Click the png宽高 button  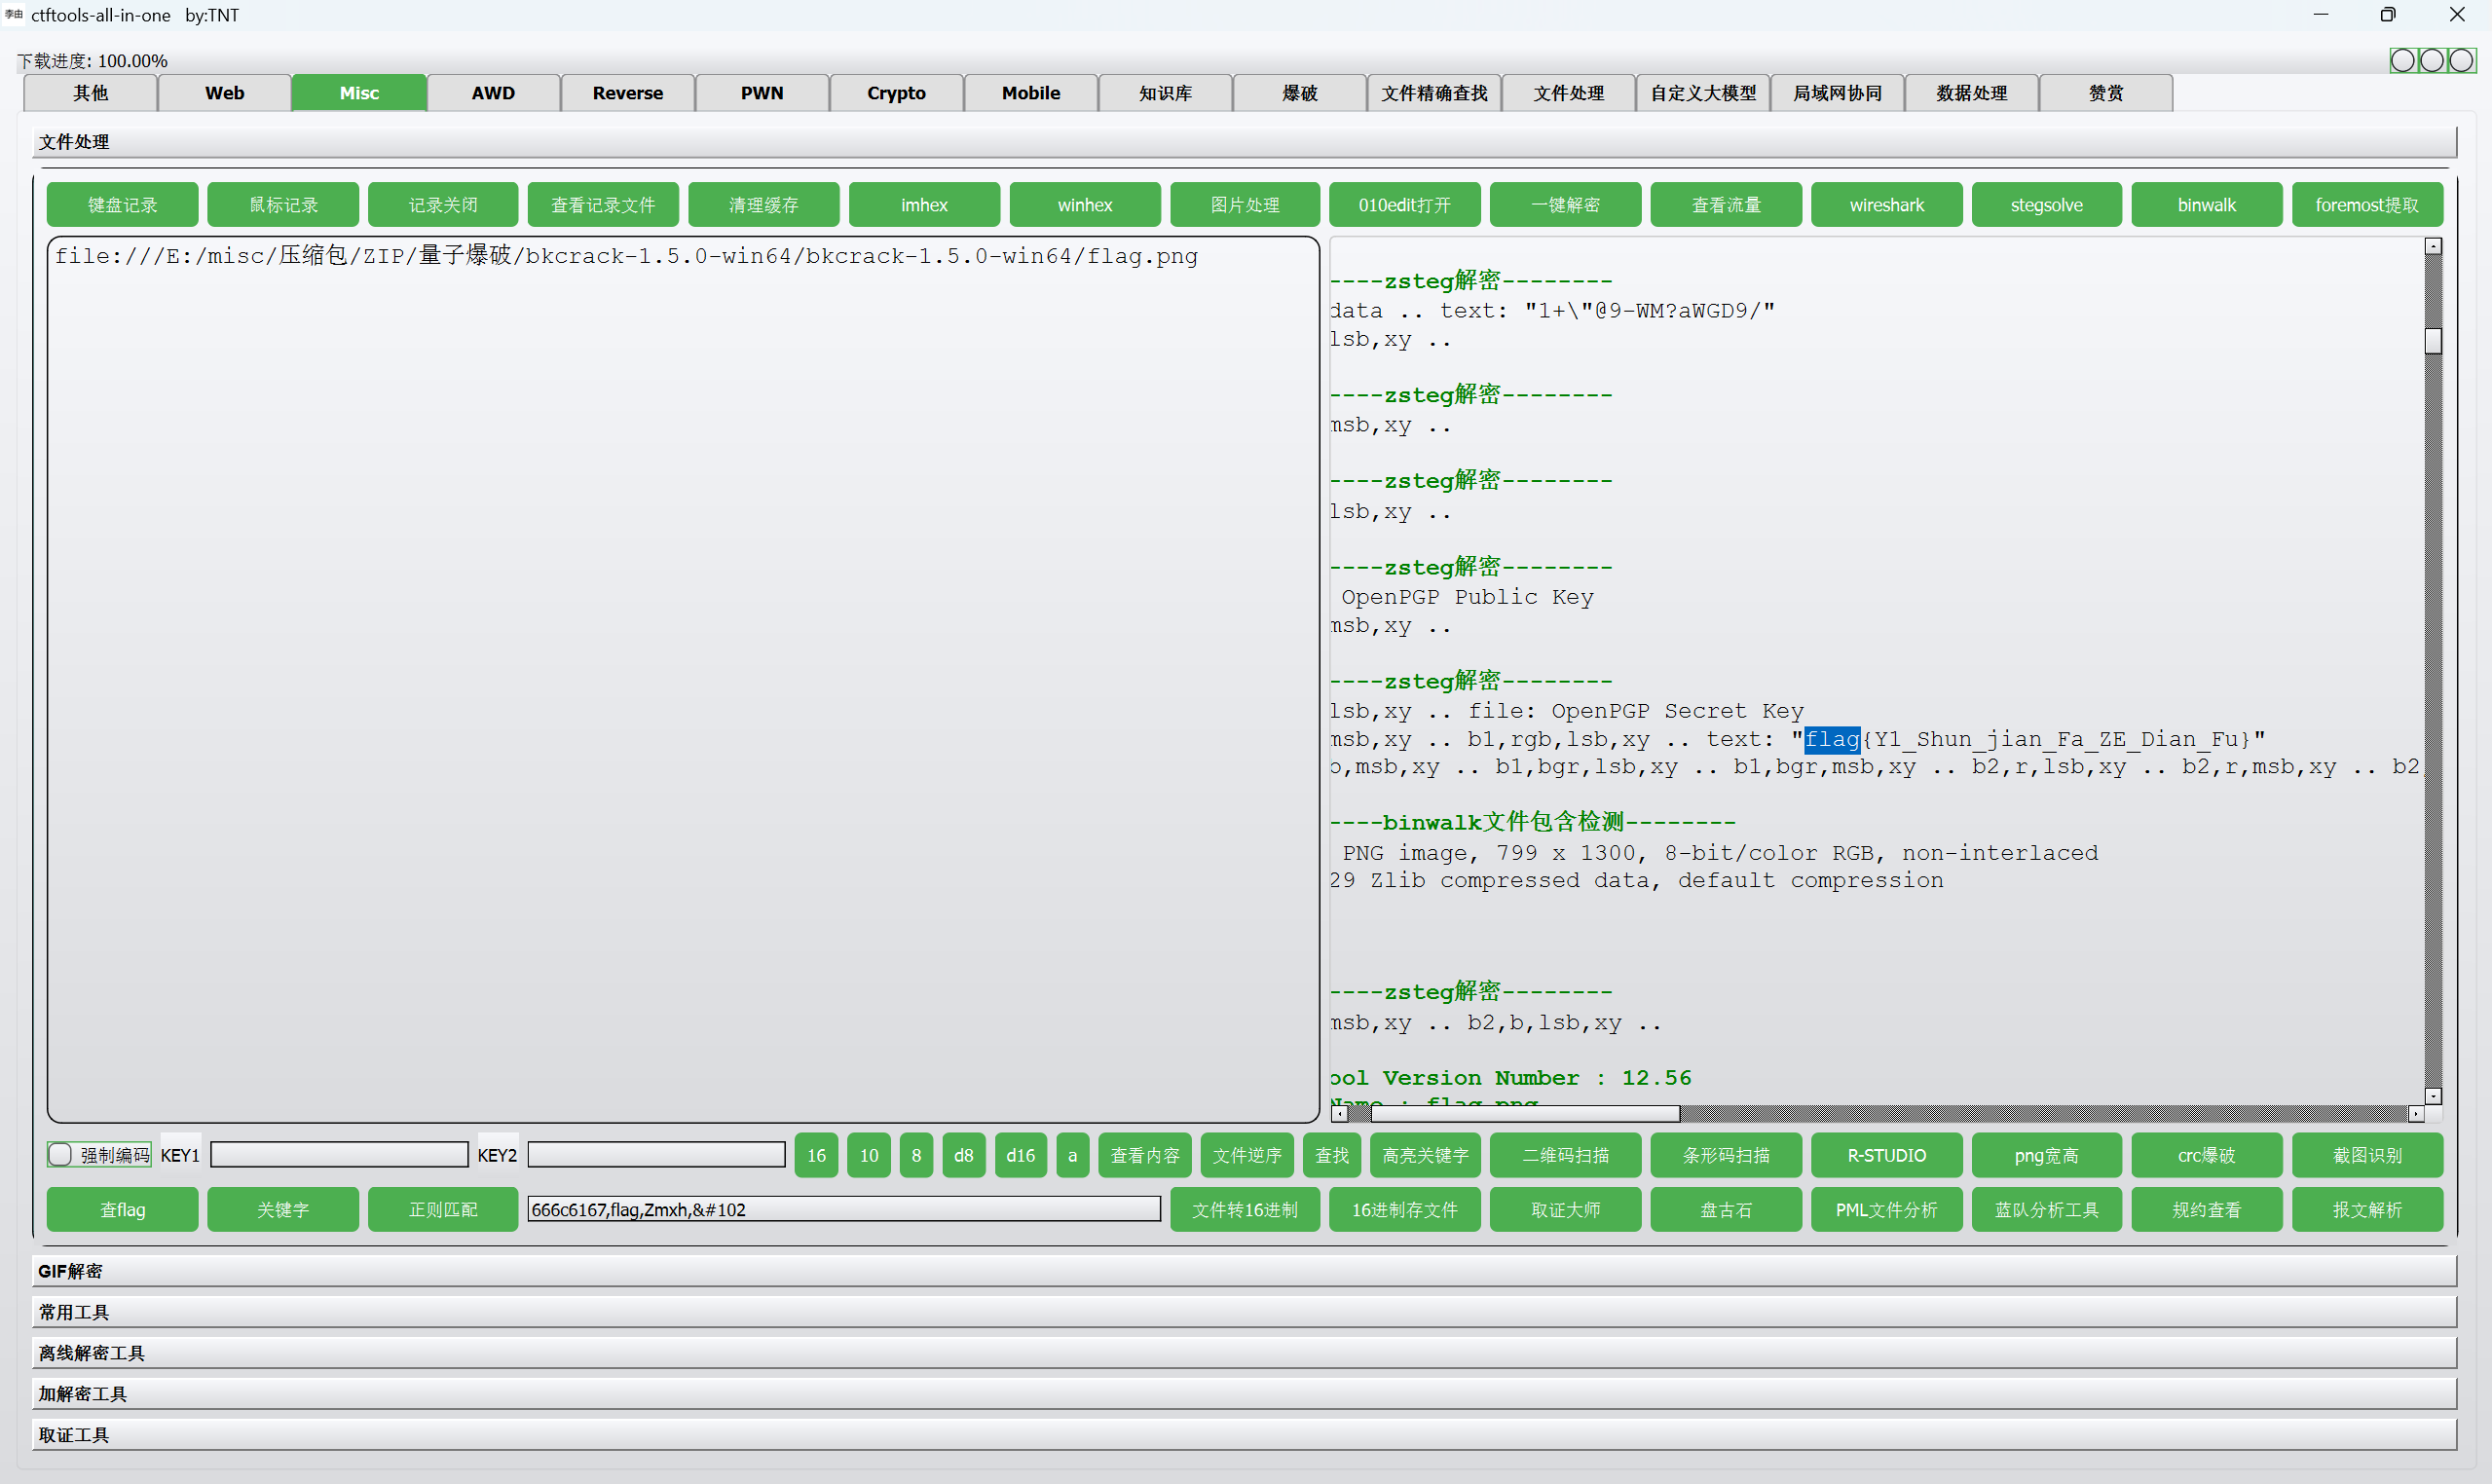[2047, 1155]
